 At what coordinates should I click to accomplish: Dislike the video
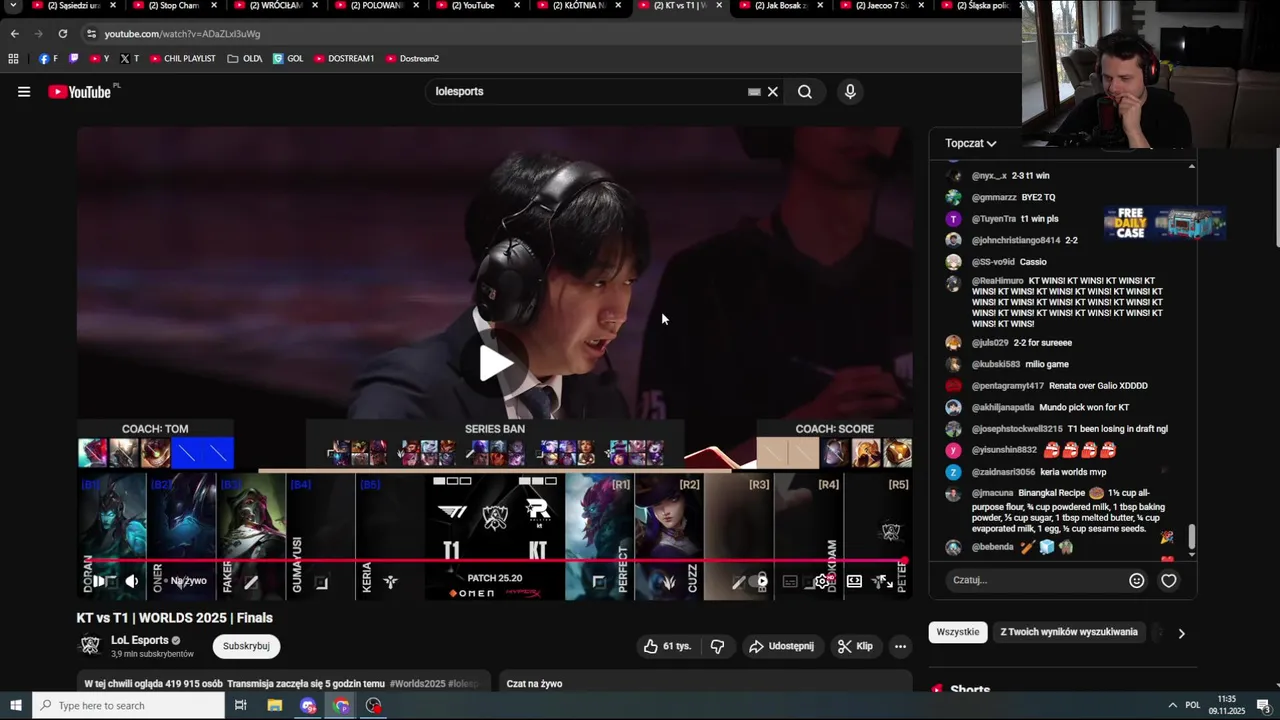point(717,646)
